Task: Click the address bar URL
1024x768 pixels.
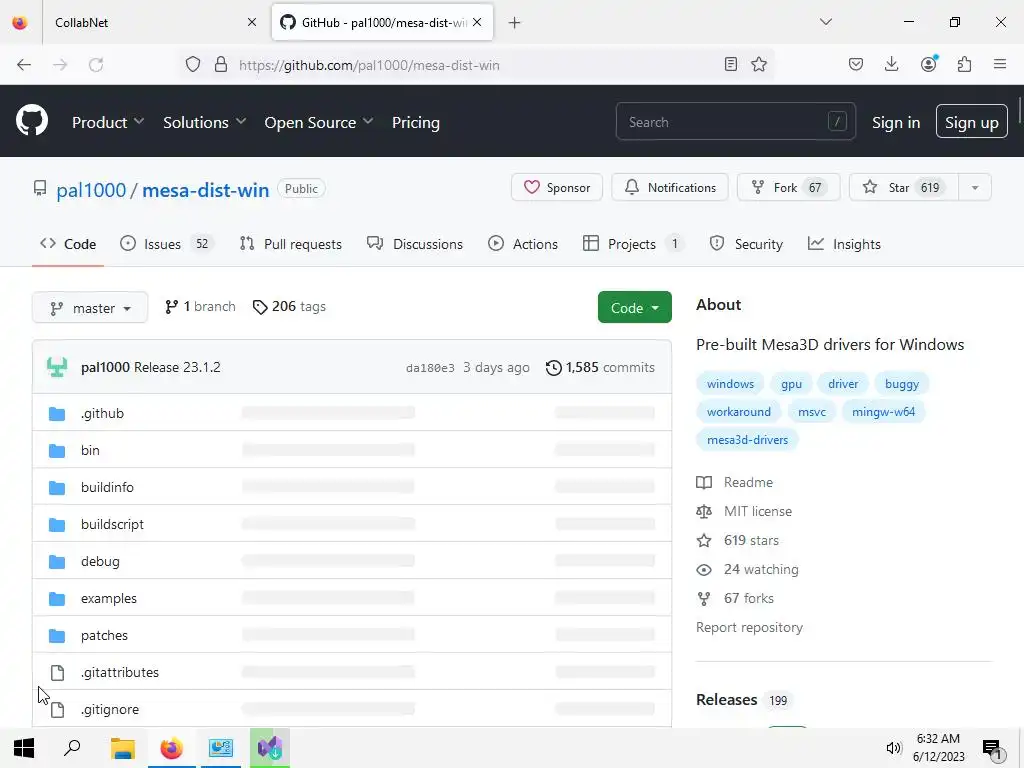Action: click(x=369, y=65)
